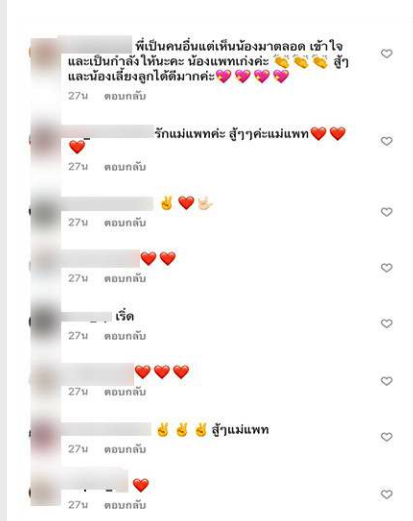Open blurred username on two-hearts comment
Viewport: 413px width, 521px height.
tap(102, 259)
